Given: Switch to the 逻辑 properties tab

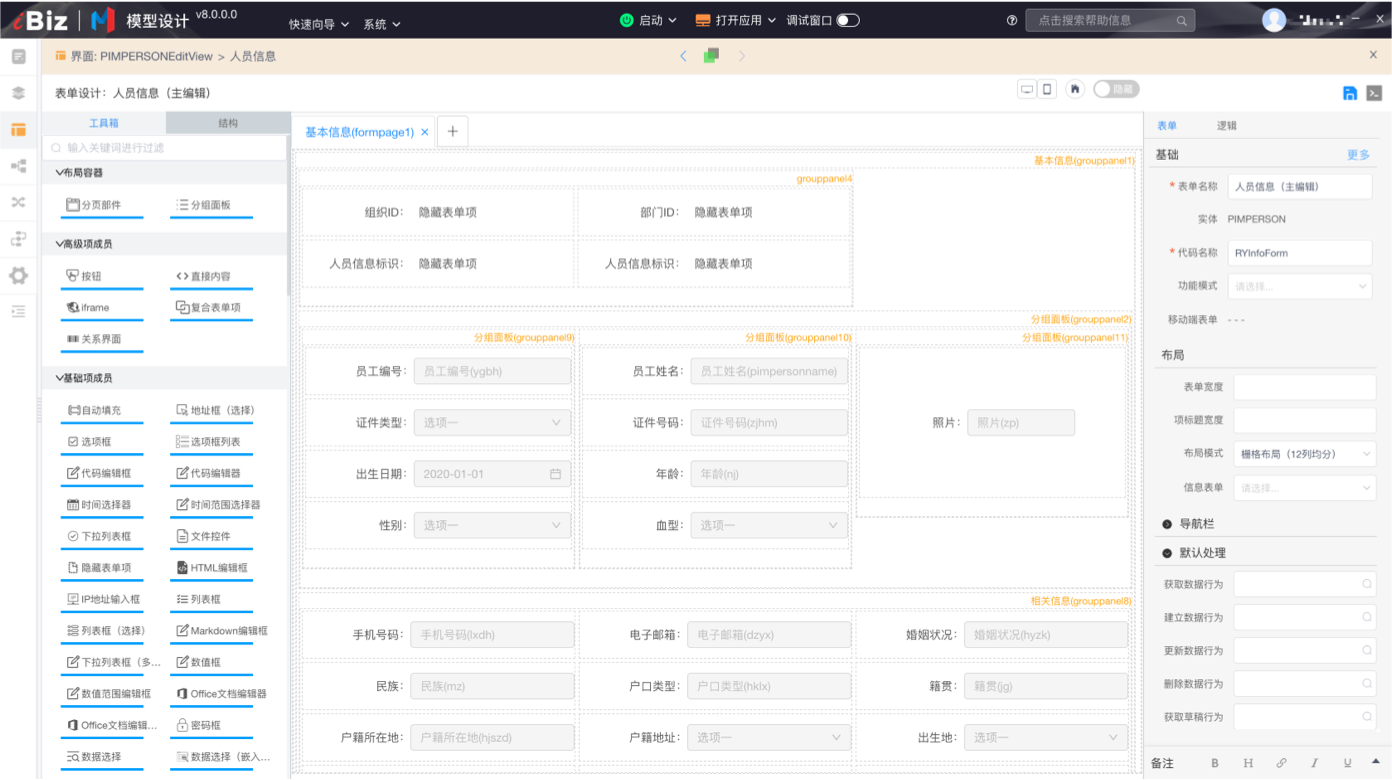Looking at the screenshot, I should click(x=1227, y=126).
